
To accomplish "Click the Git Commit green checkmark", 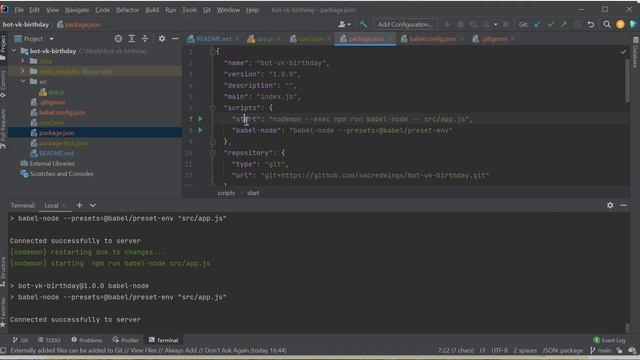I will [x=551, y=24].
